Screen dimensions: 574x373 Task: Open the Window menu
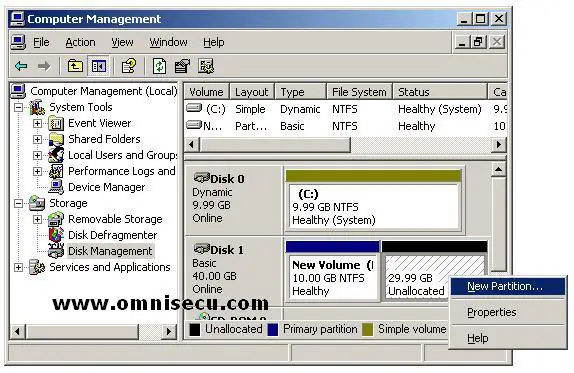coord(168,42)
